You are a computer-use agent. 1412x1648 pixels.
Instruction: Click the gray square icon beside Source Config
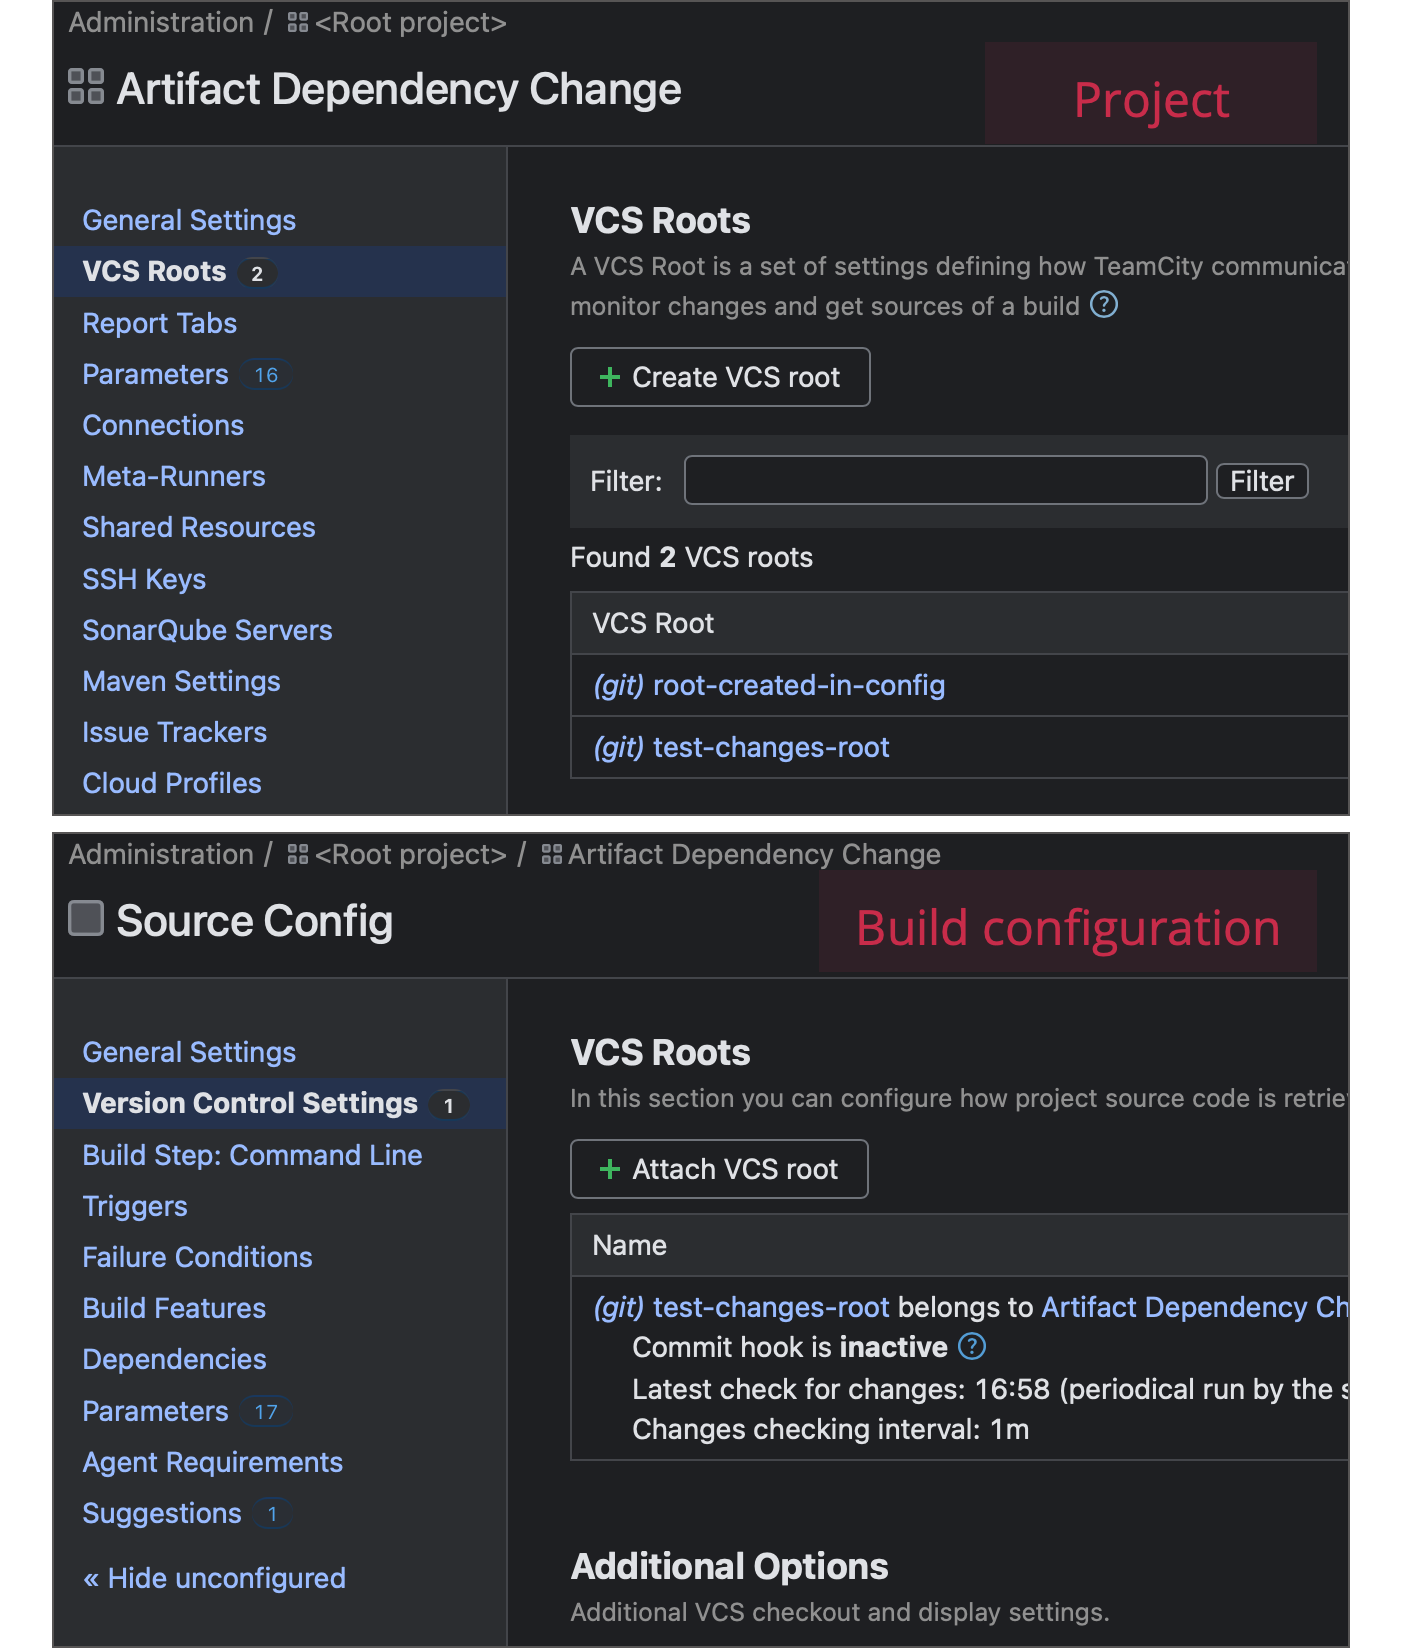(x=86, y=918)
